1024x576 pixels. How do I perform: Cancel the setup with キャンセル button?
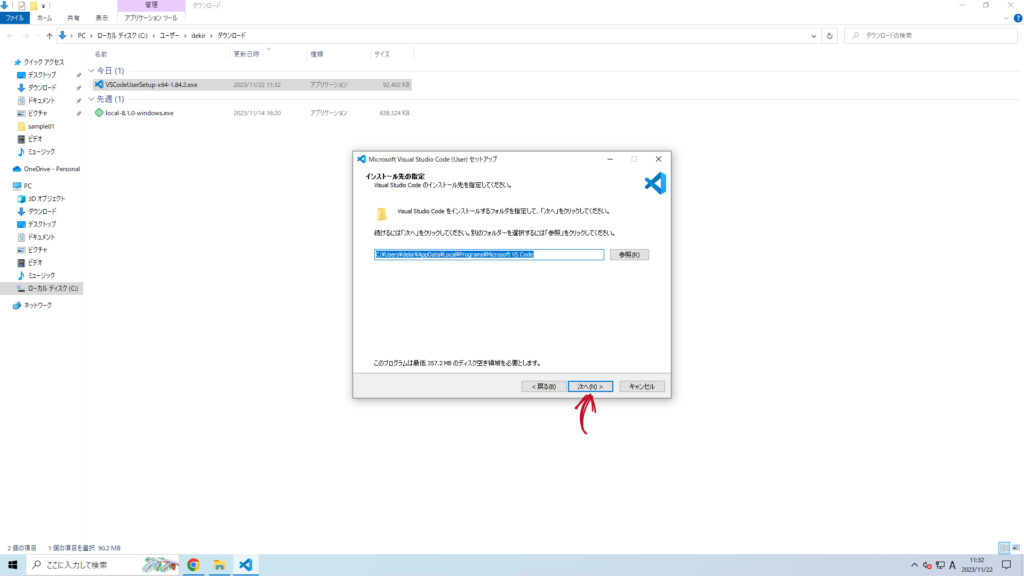(641, 387)
